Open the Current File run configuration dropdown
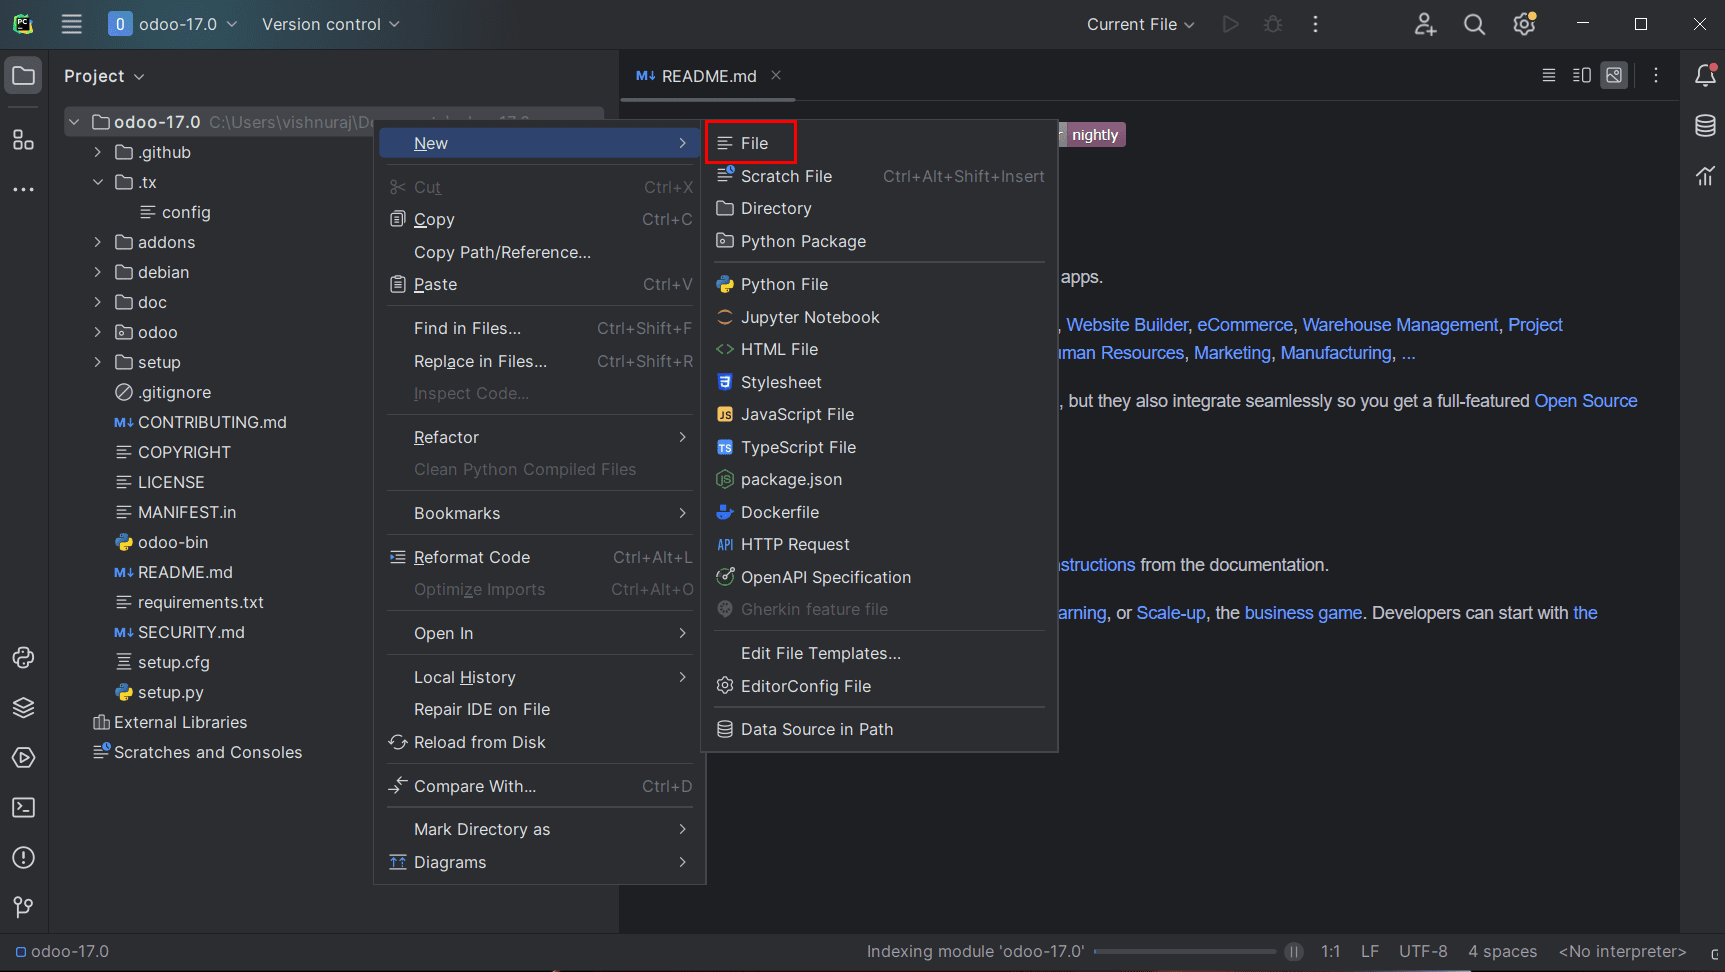1725x972 pixels. [x=1140, y=24]
